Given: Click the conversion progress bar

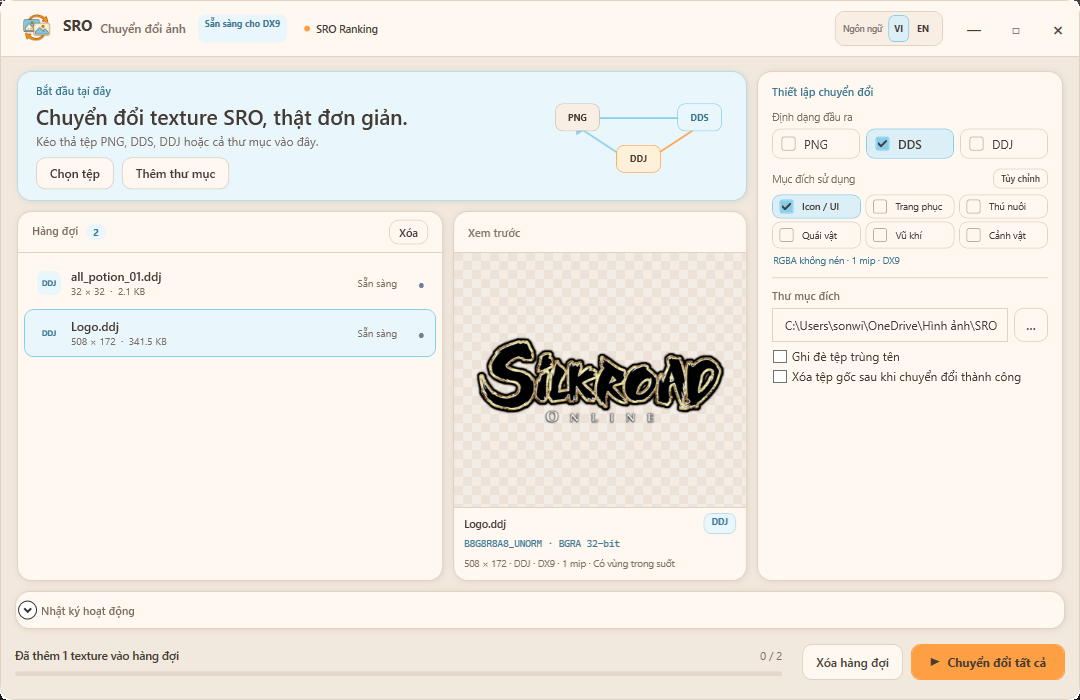Looking at the screenshot, I should (x=399, y=673).
